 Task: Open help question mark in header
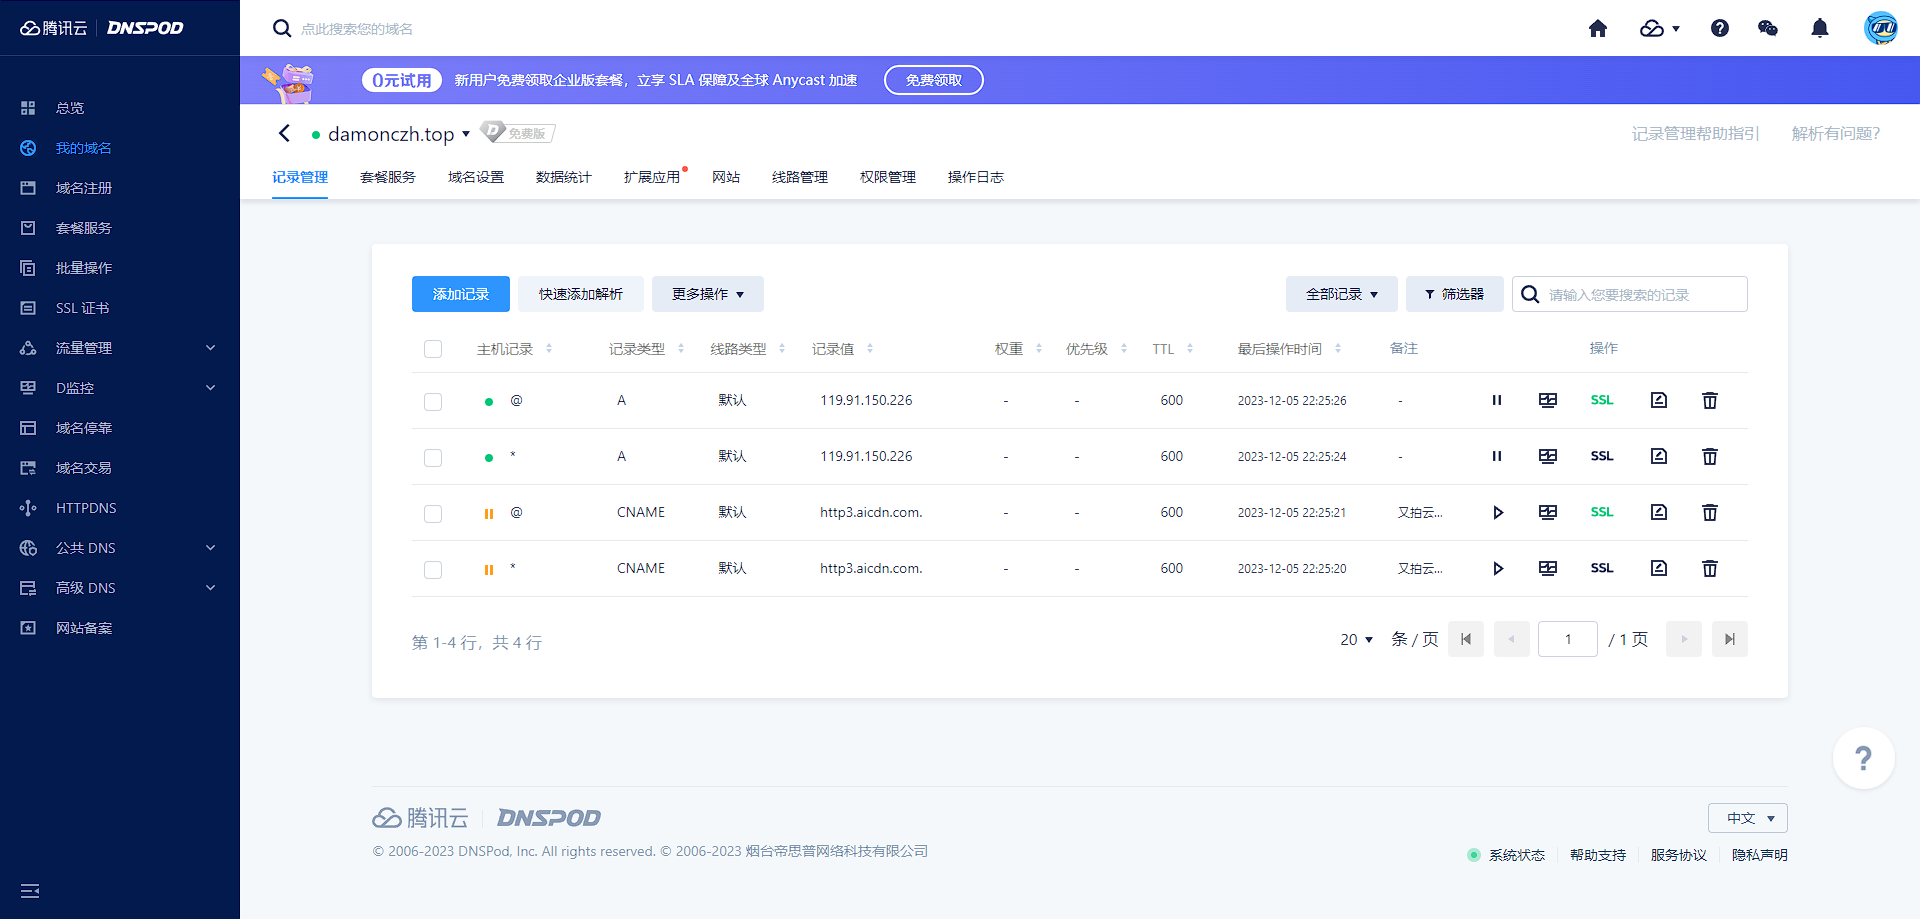[x=1720, y=28]
